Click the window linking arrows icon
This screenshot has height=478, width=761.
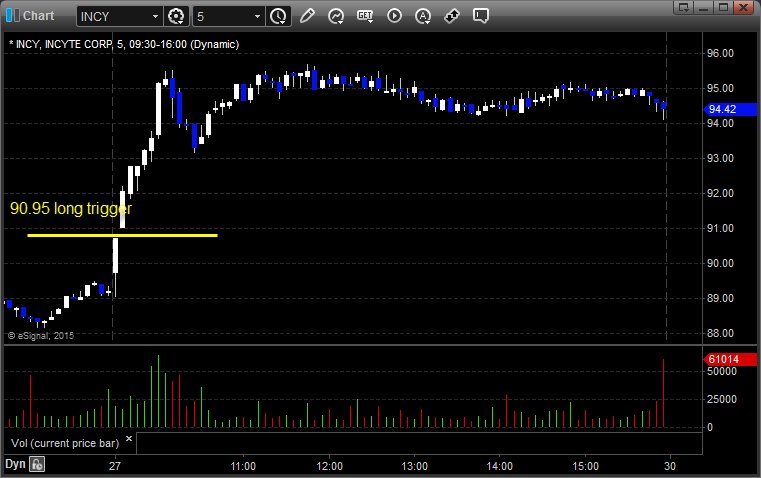pyautogui.click(x=452, y=16)
